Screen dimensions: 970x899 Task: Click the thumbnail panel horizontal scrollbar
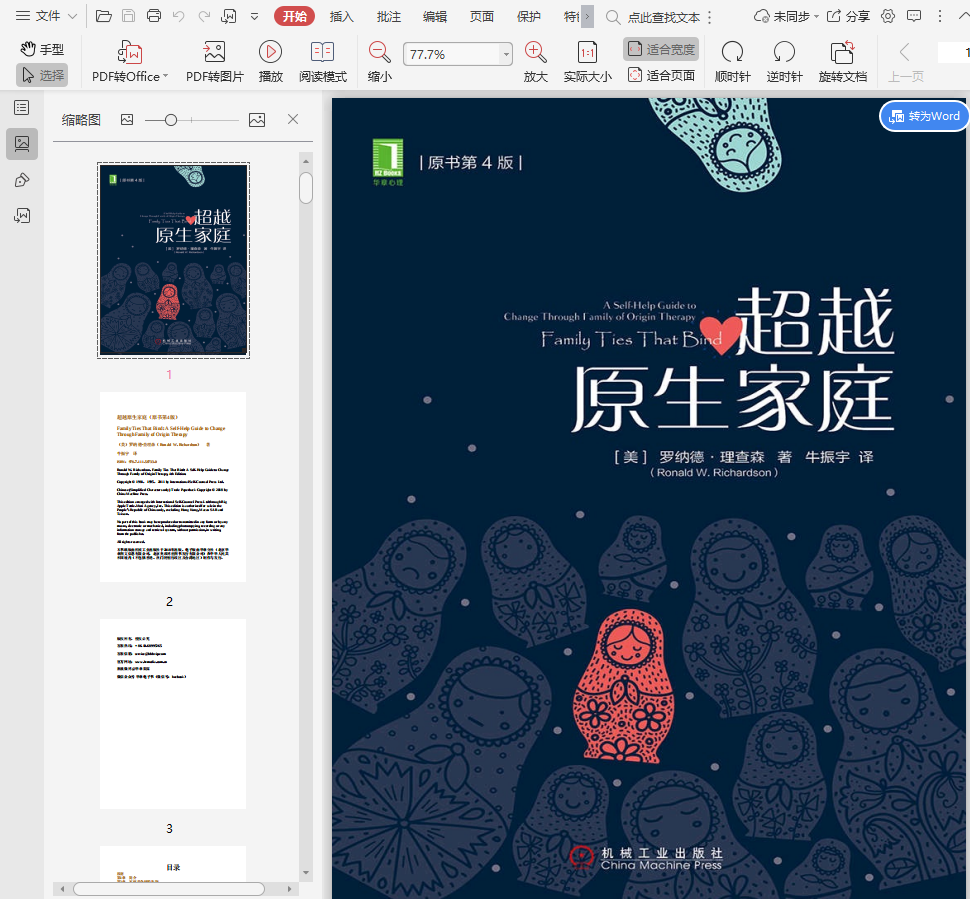(169, 889)
